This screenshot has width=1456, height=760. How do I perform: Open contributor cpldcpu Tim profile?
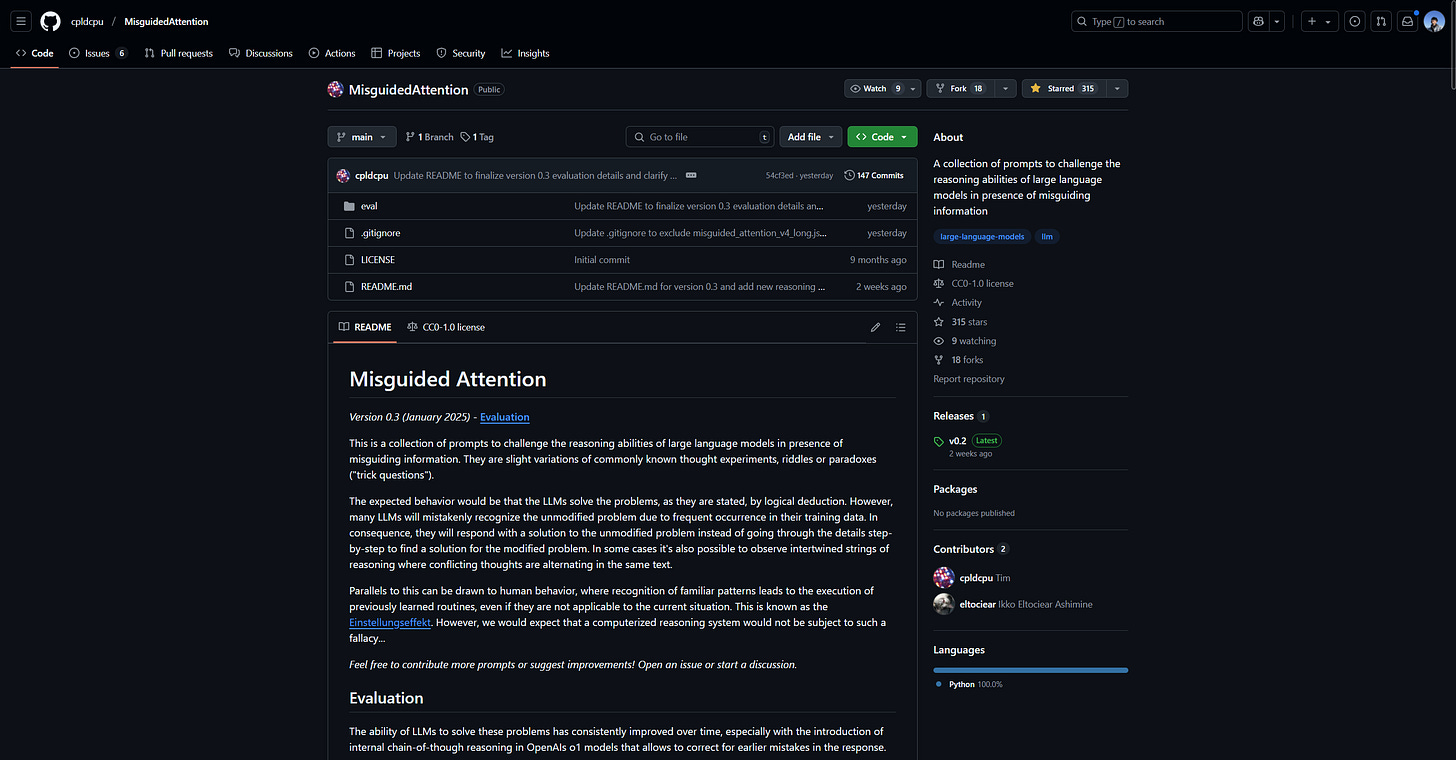(972, 578)
